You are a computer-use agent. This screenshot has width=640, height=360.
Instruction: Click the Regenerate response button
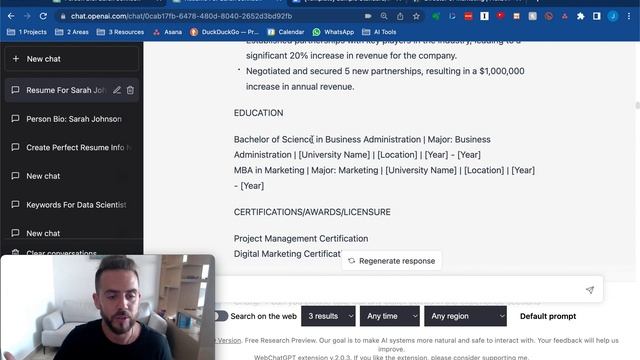tap(391, 261)
